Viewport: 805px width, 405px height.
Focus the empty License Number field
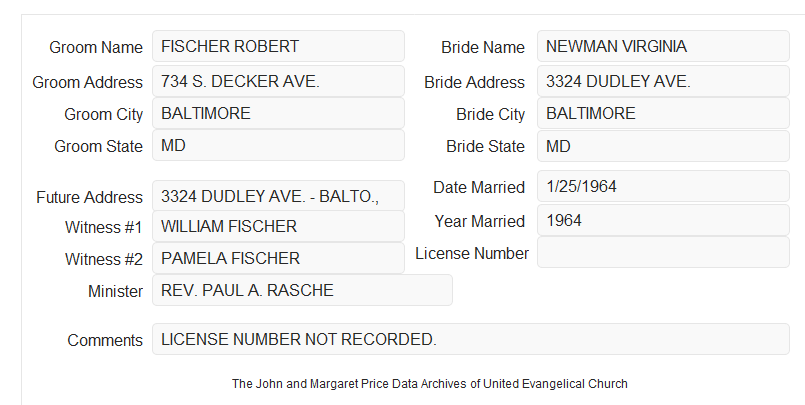tap(663, 252)
